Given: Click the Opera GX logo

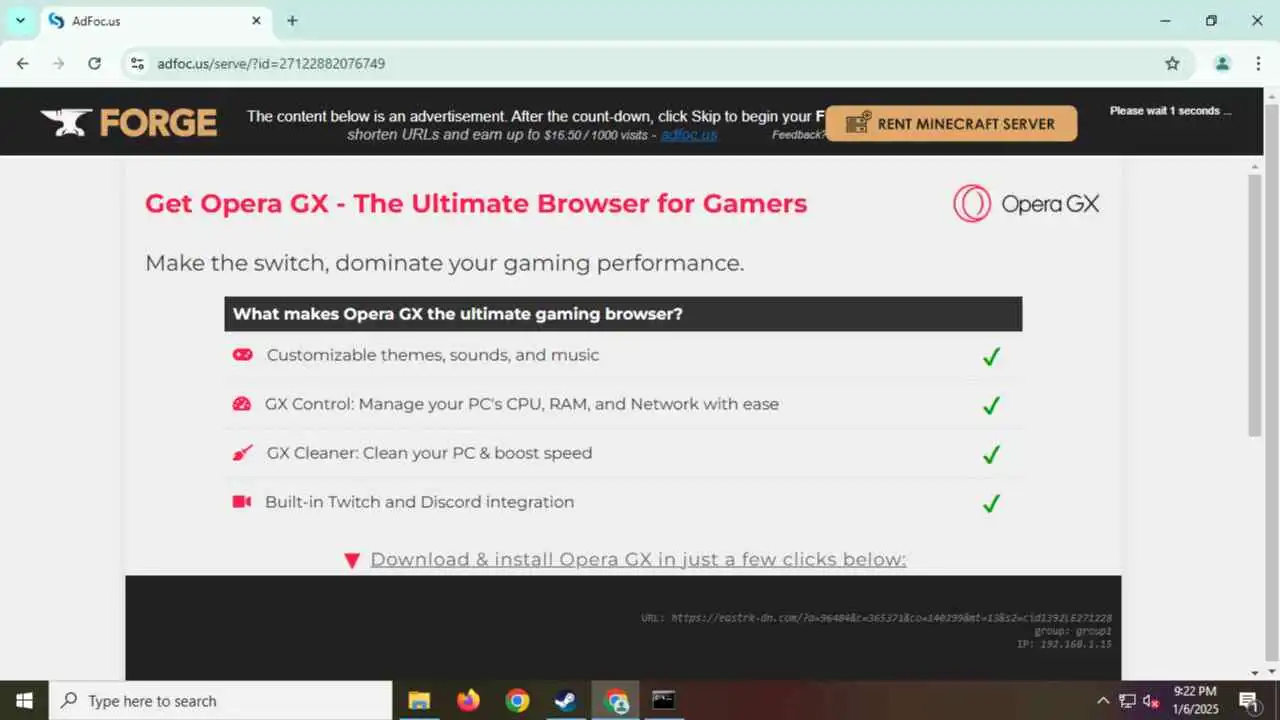Looking at the screenshot, I should [x=1026, y=204].
